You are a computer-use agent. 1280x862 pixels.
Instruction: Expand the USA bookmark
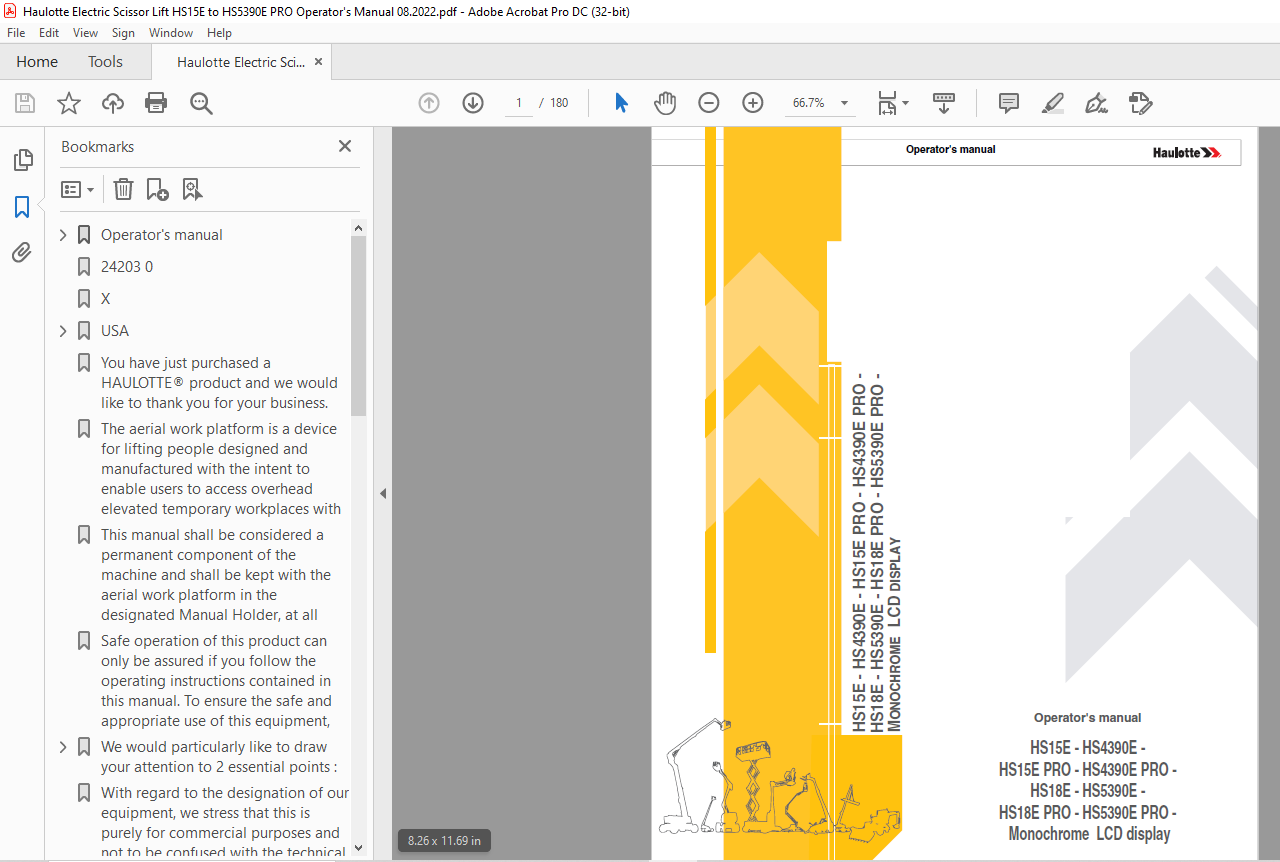(x=63, y=331)
